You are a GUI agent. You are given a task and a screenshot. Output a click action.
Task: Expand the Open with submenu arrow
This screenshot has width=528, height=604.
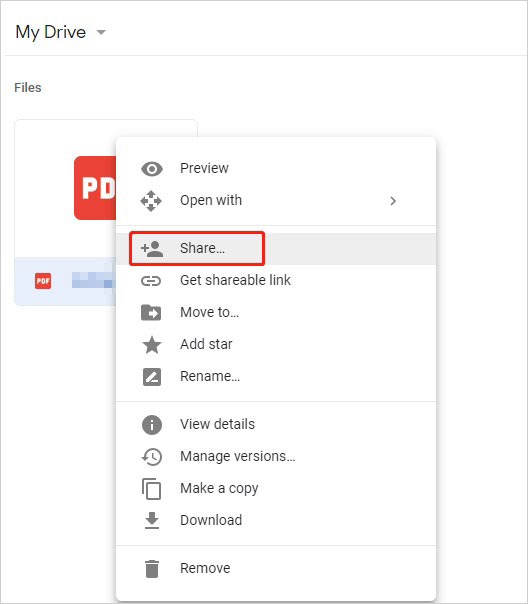tap(392, 201)
